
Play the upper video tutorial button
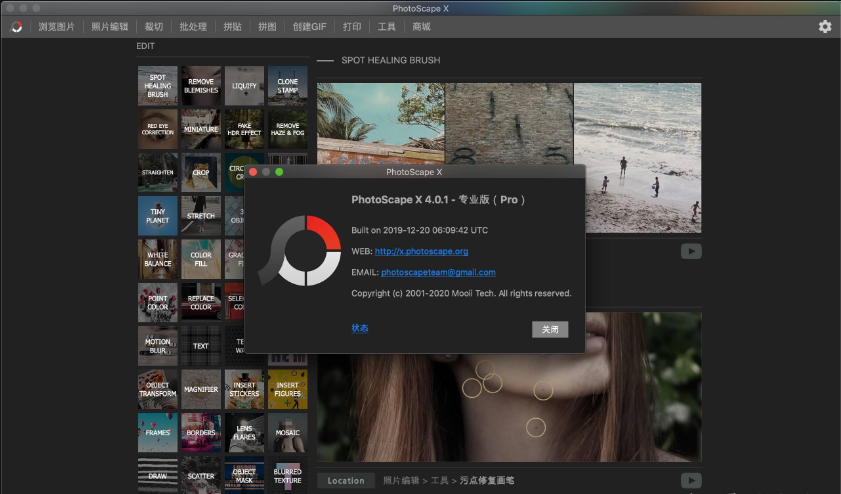click(691, 251)
